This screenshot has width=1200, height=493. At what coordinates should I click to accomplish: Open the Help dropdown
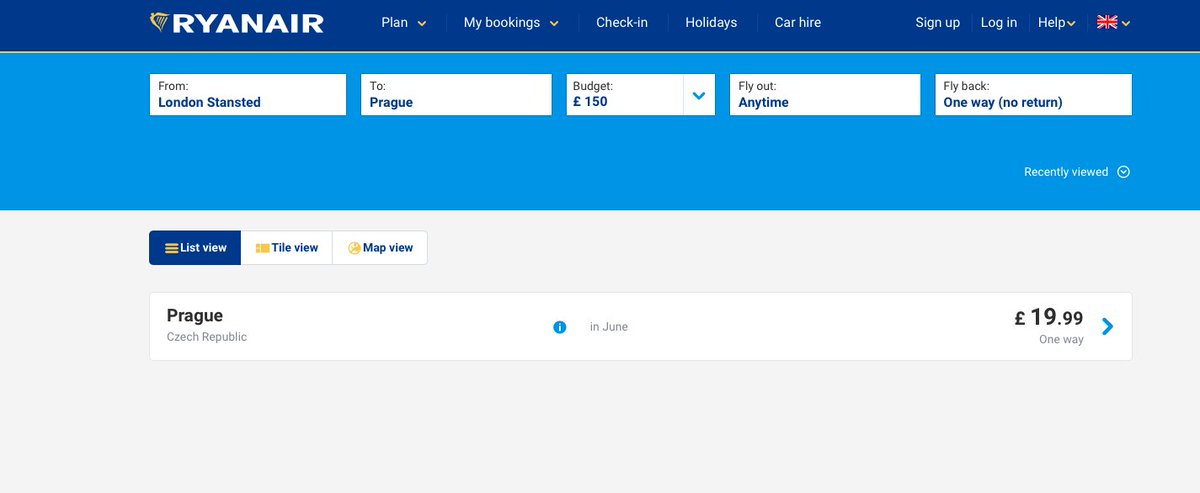click(1057, 23)
